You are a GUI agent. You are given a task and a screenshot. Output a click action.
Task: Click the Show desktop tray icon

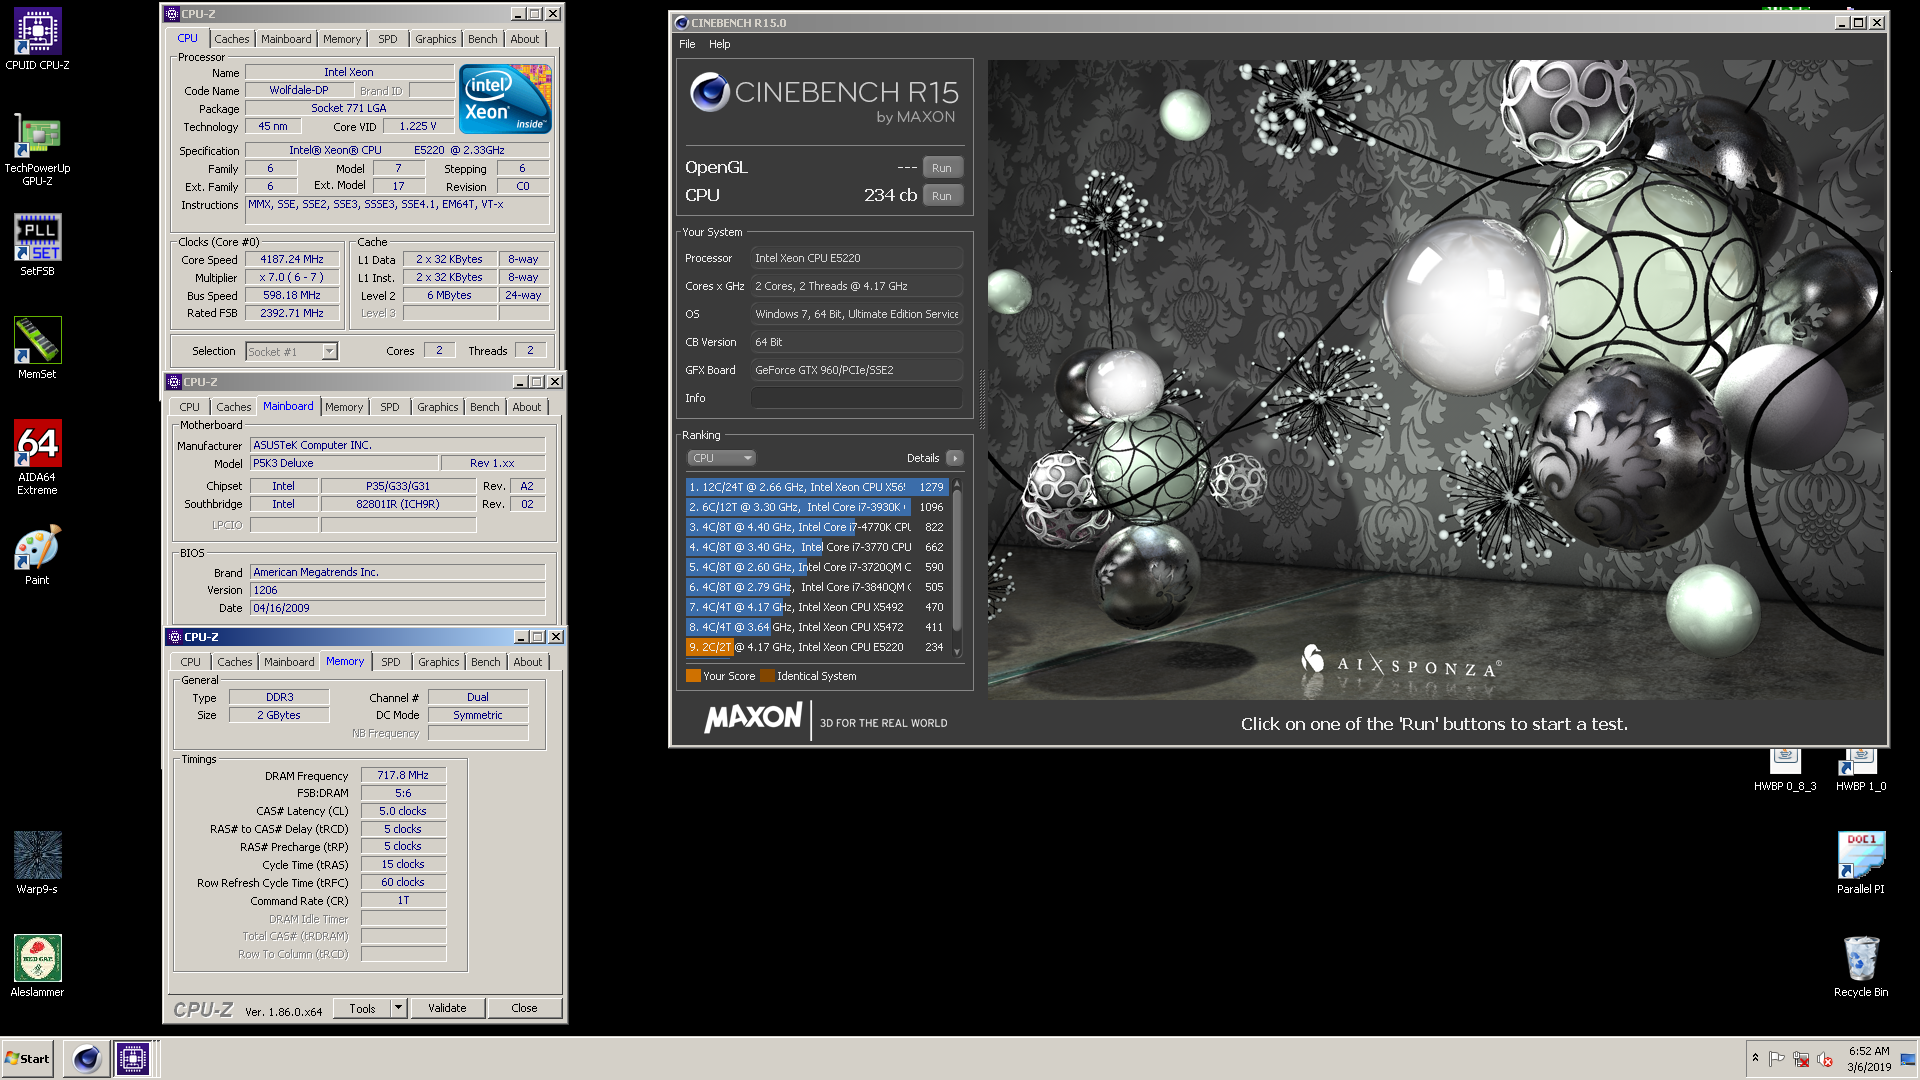[x=1907, y=1059]
